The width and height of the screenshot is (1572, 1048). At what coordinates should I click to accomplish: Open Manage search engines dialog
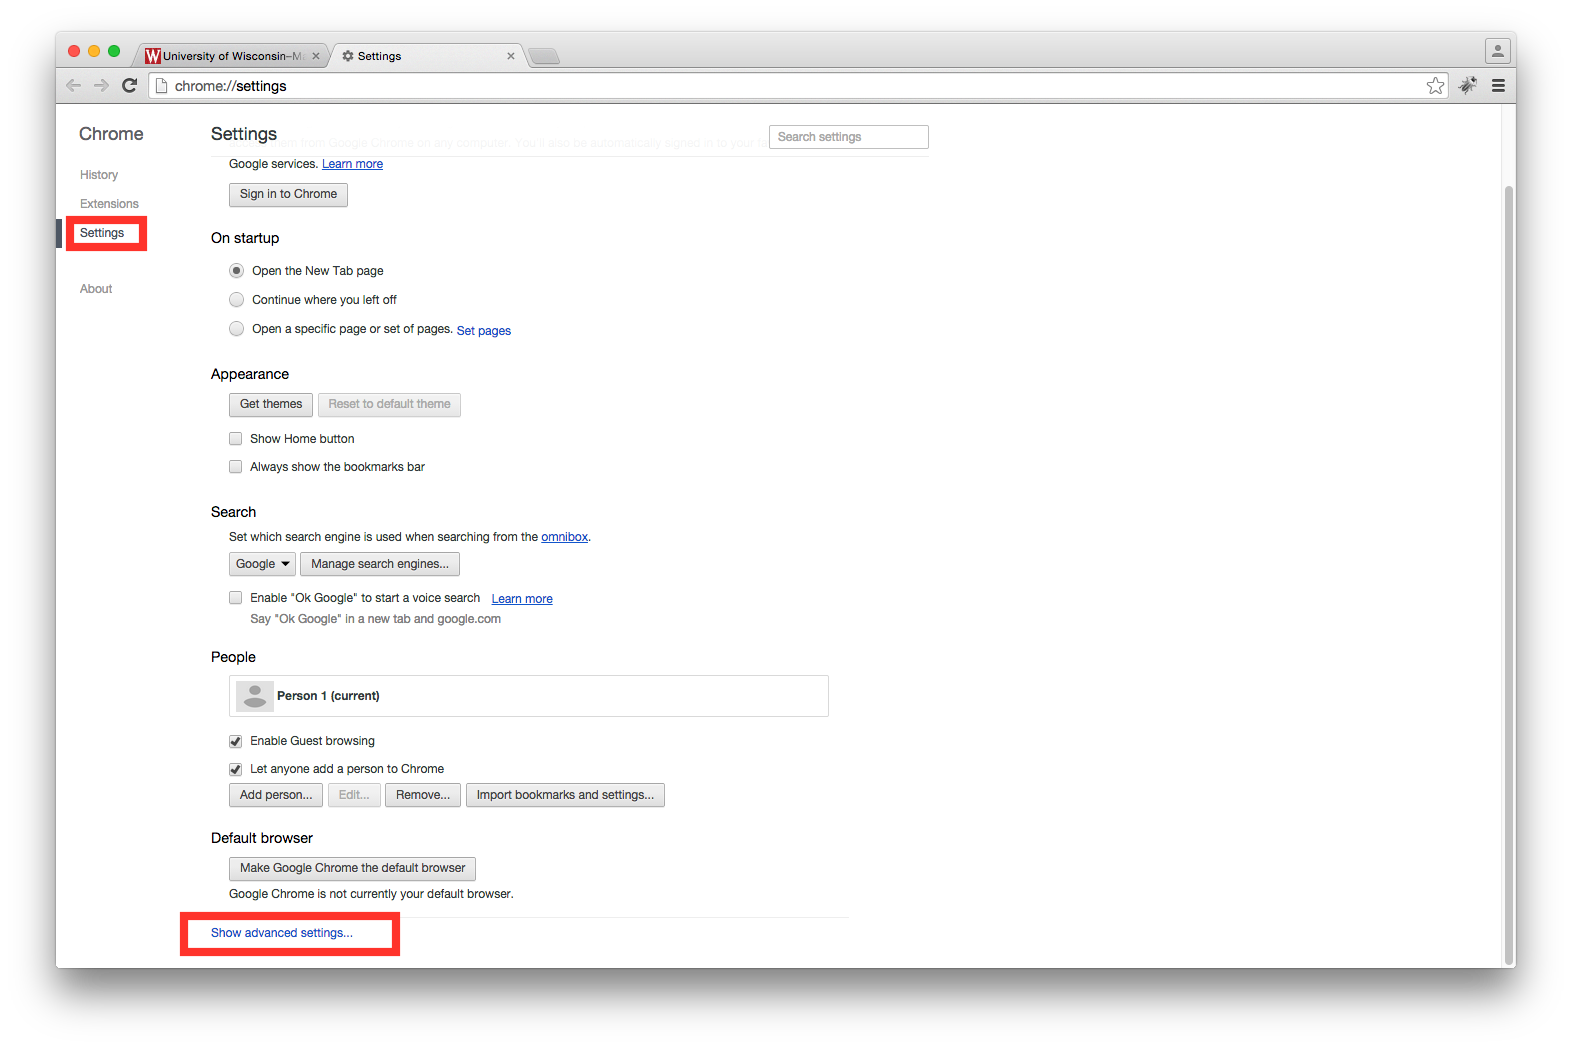pyautogui.click(x=380, y=564)
